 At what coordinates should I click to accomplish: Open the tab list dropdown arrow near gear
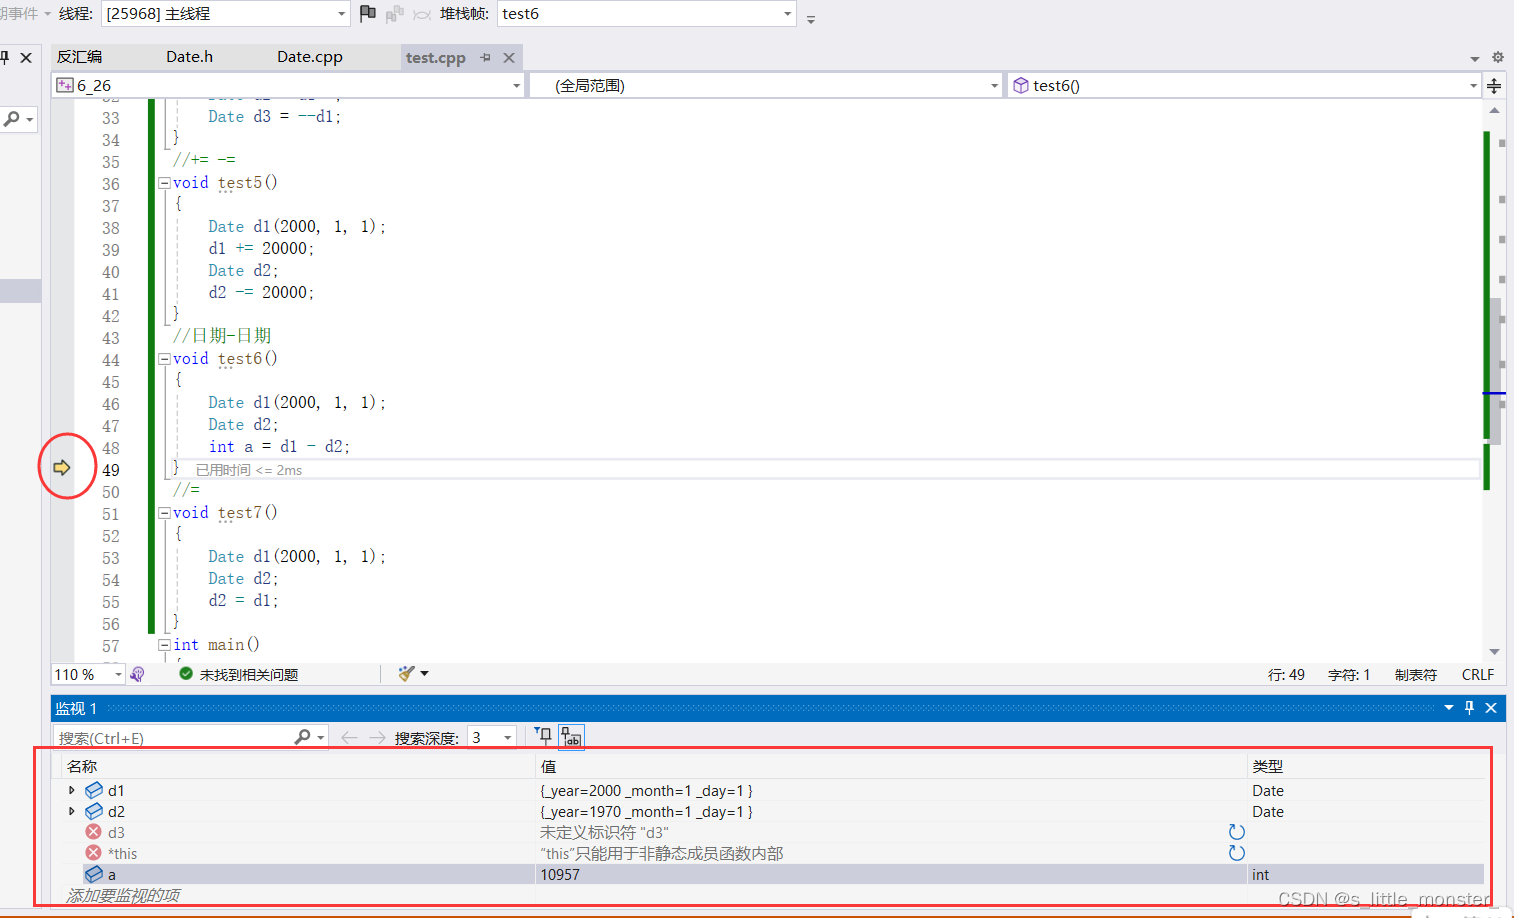click(x=1474, y=59)
